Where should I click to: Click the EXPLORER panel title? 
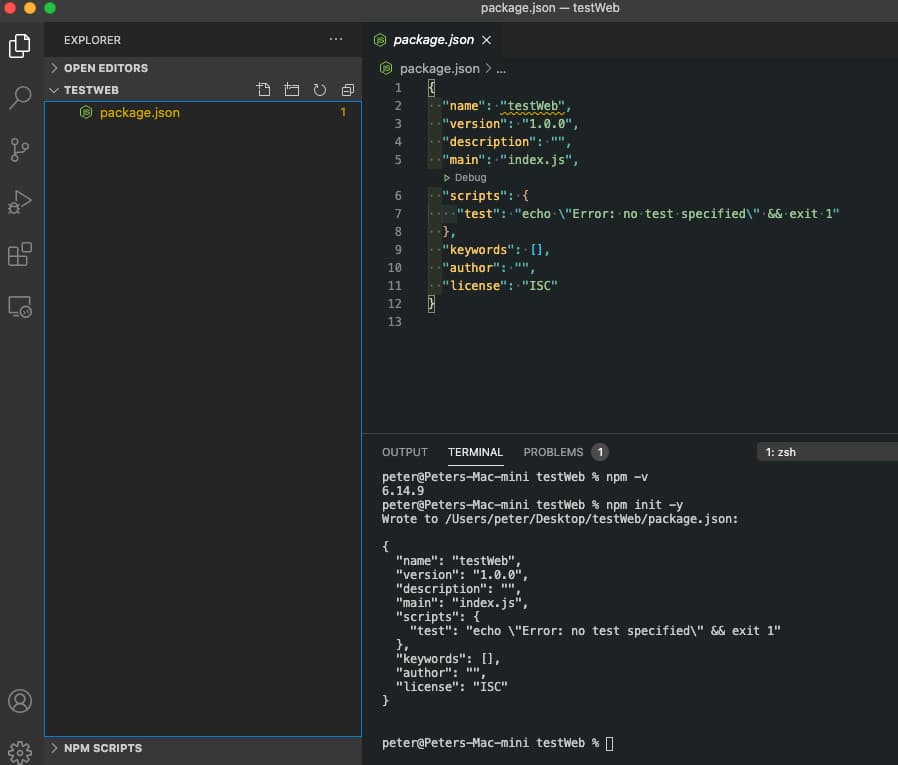click(92, 40)
